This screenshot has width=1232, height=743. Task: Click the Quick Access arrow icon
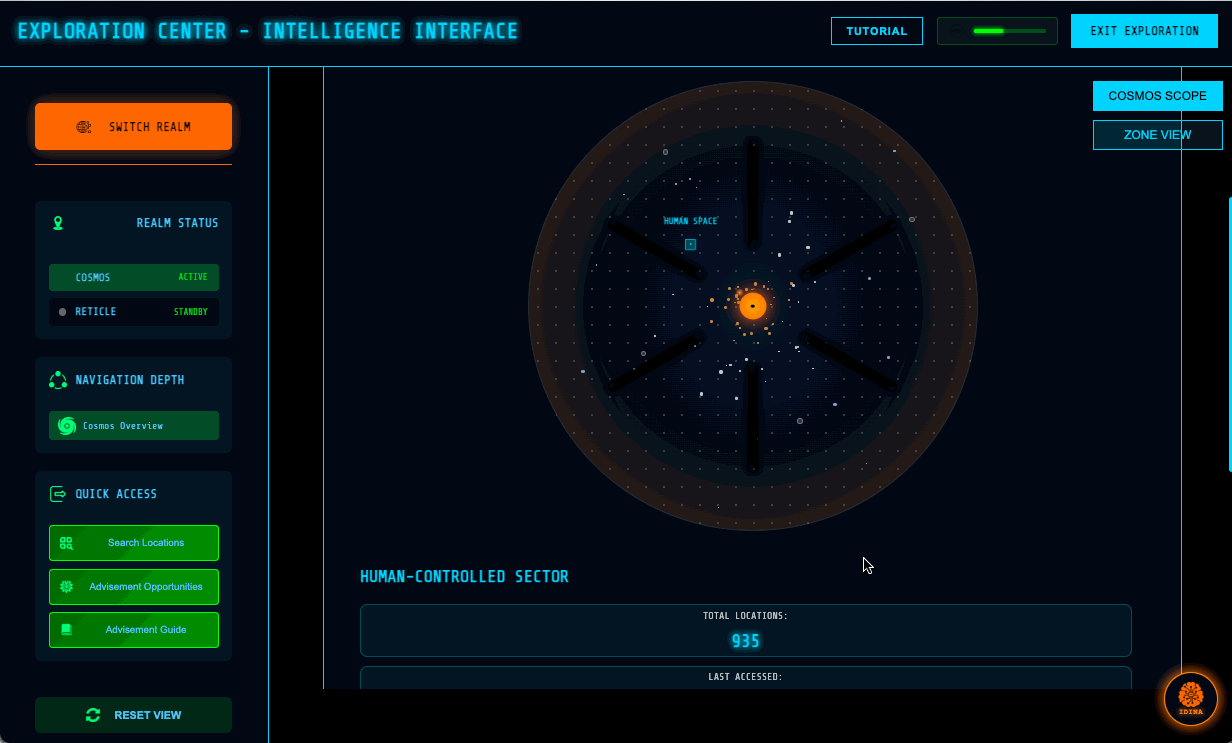click(x=58, y=494)
